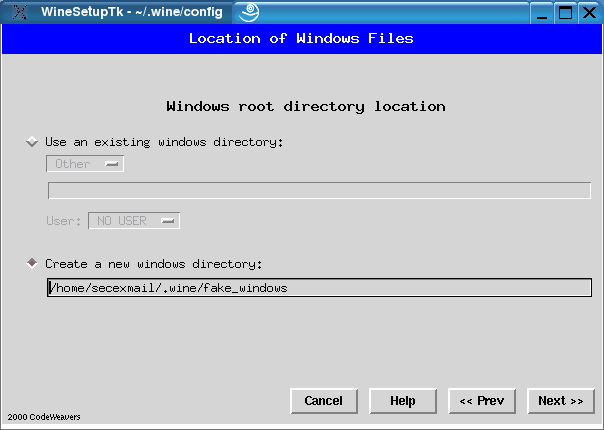604x430 pixels.
Task: Click the blue 'Location of Windows Files' banner
Action: click(301, 39)
